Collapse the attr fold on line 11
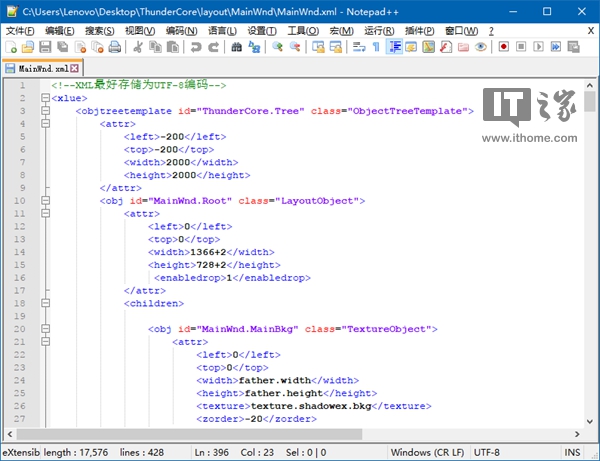The width and height of the screenshot is (600, 461). (45, 213)
